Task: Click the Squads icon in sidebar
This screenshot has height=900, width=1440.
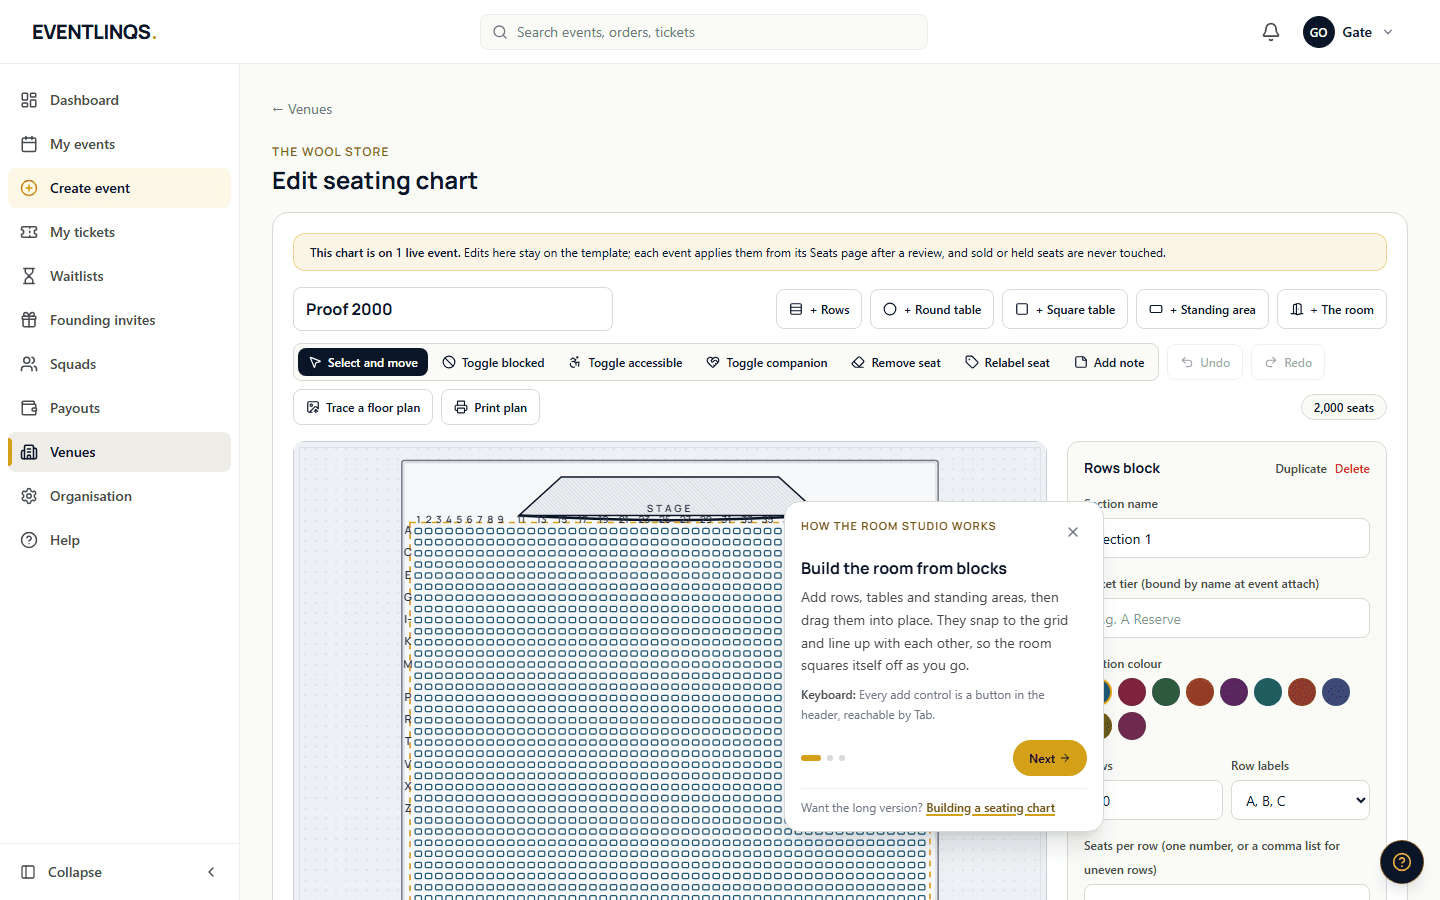Action: pyautogui.click(x=29, y=364)
